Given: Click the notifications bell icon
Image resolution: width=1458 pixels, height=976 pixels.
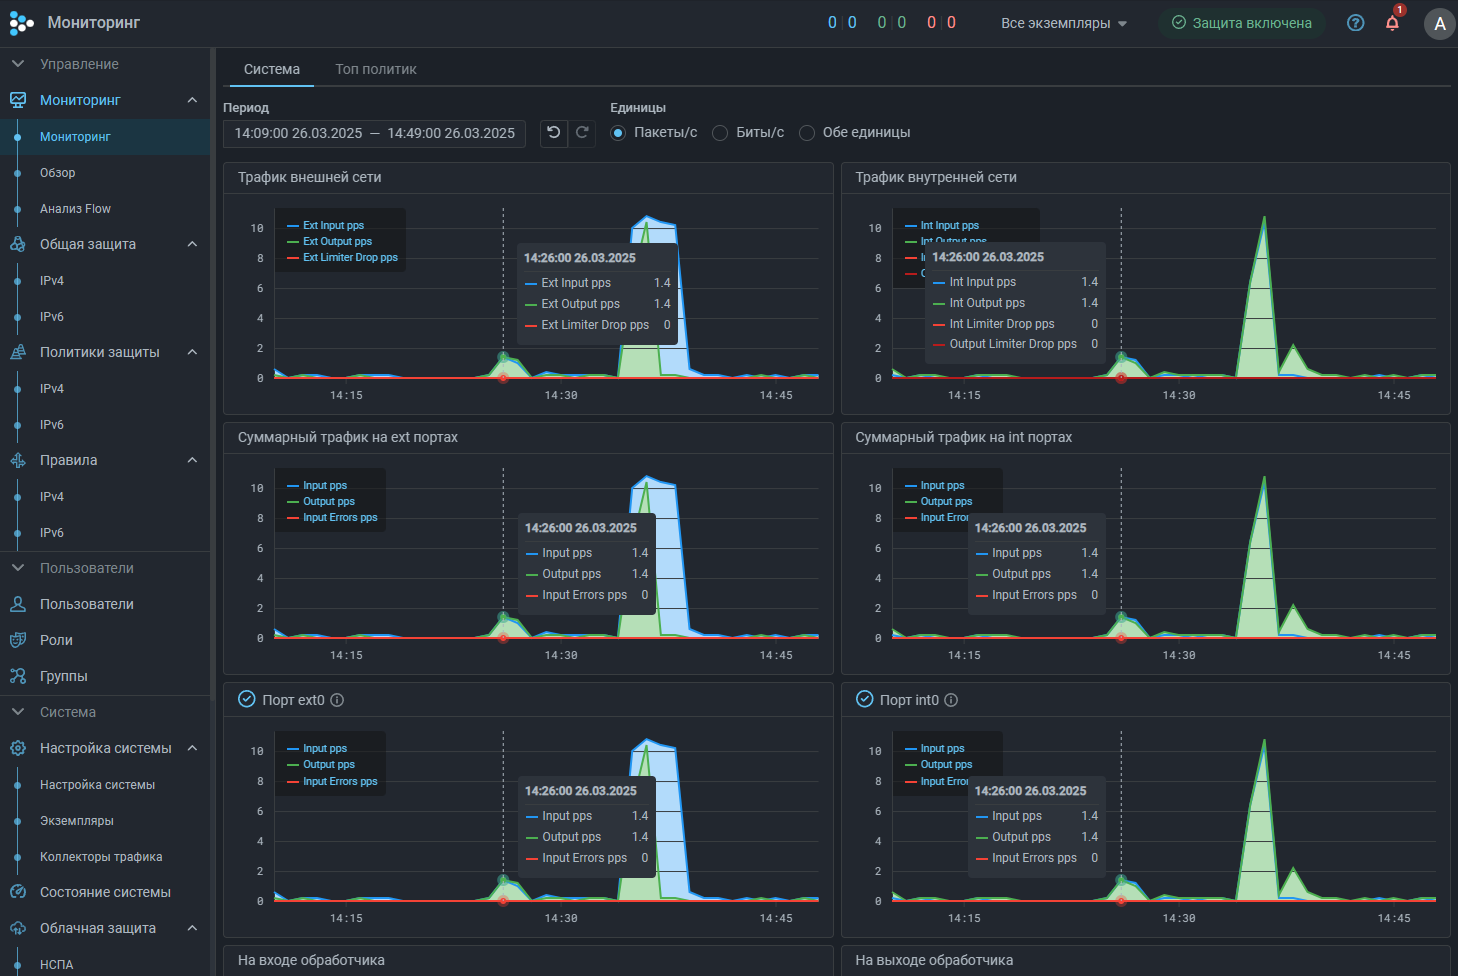Looking at the screenshot, I should pyautogui.click(x=1392, y=23).
